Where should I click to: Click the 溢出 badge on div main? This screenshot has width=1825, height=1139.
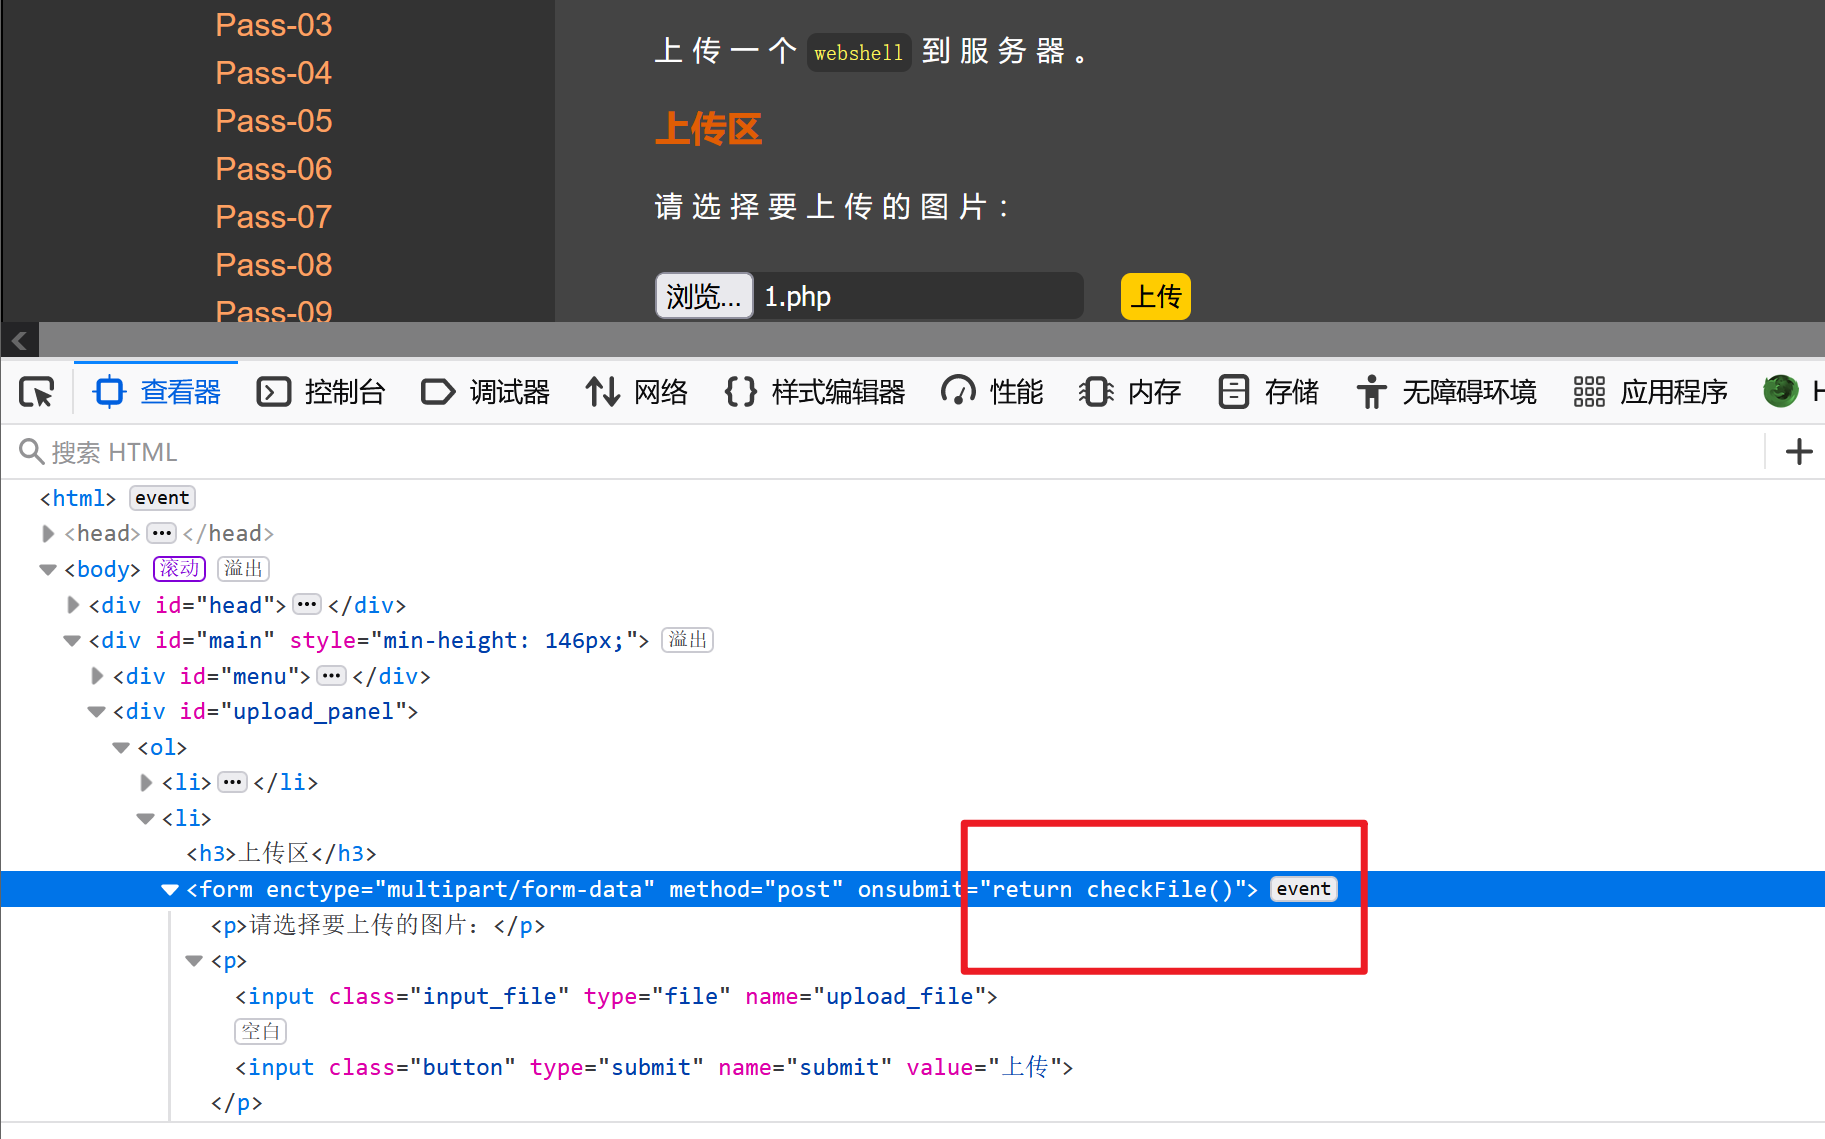[x=687, y=640]
